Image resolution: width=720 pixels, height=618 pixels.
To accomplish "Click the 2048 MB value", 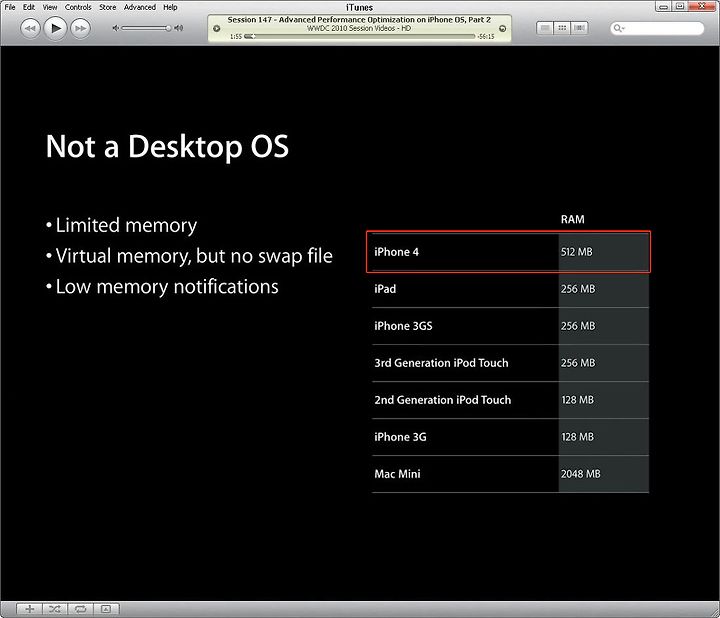I will coord(580,474).
